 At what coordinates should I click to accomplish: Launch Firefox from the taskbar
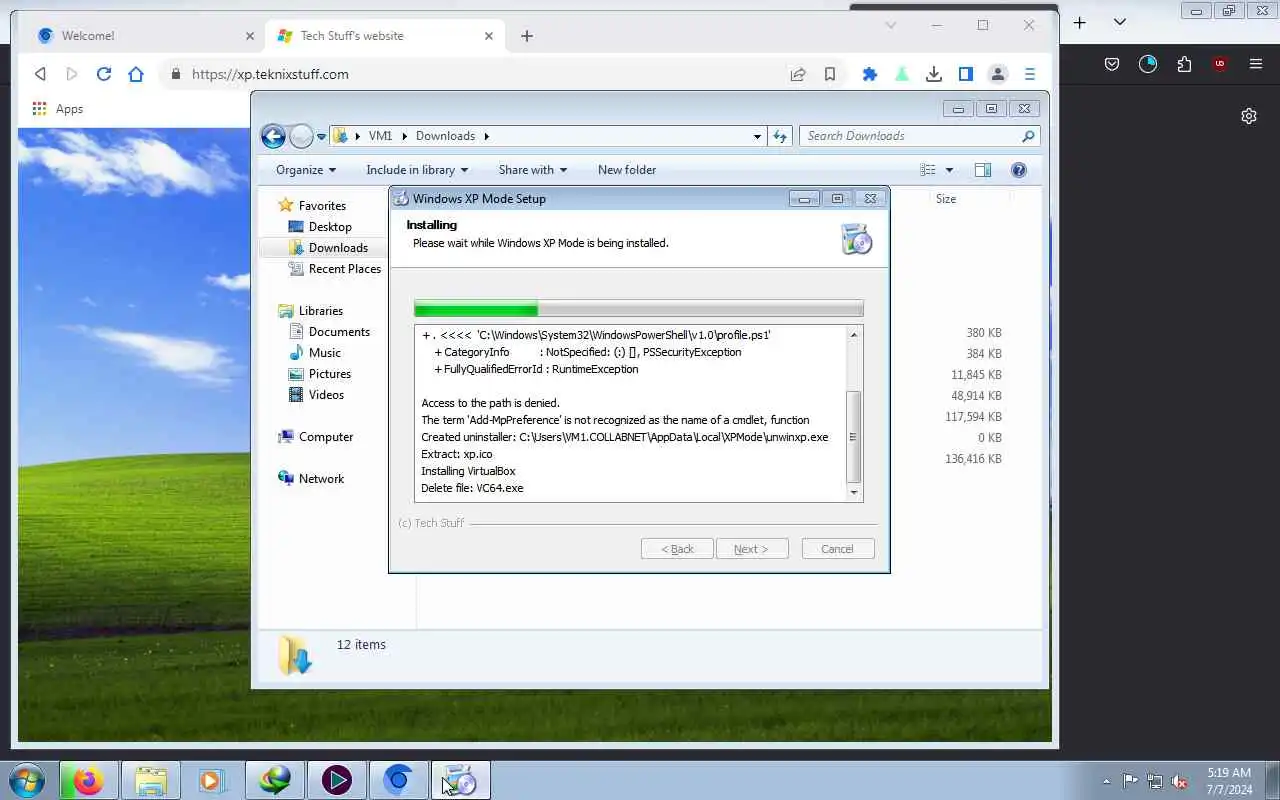pyautogui.click(x=88, y=780)
